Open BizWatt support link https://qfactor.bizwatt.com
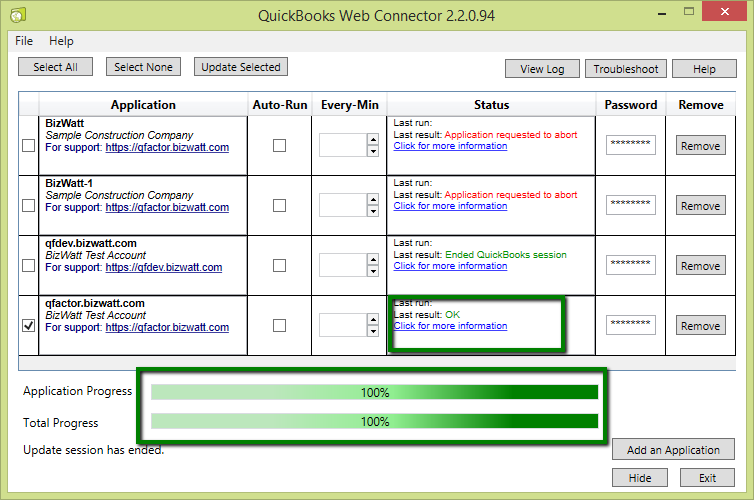 point(167,147)
